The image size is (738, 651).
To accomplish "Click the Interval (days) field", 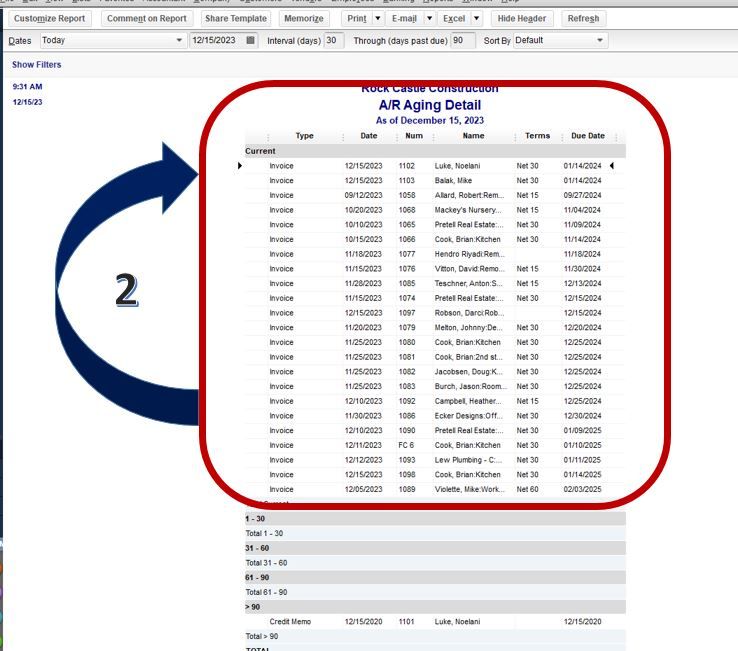I will coord(334,40).
